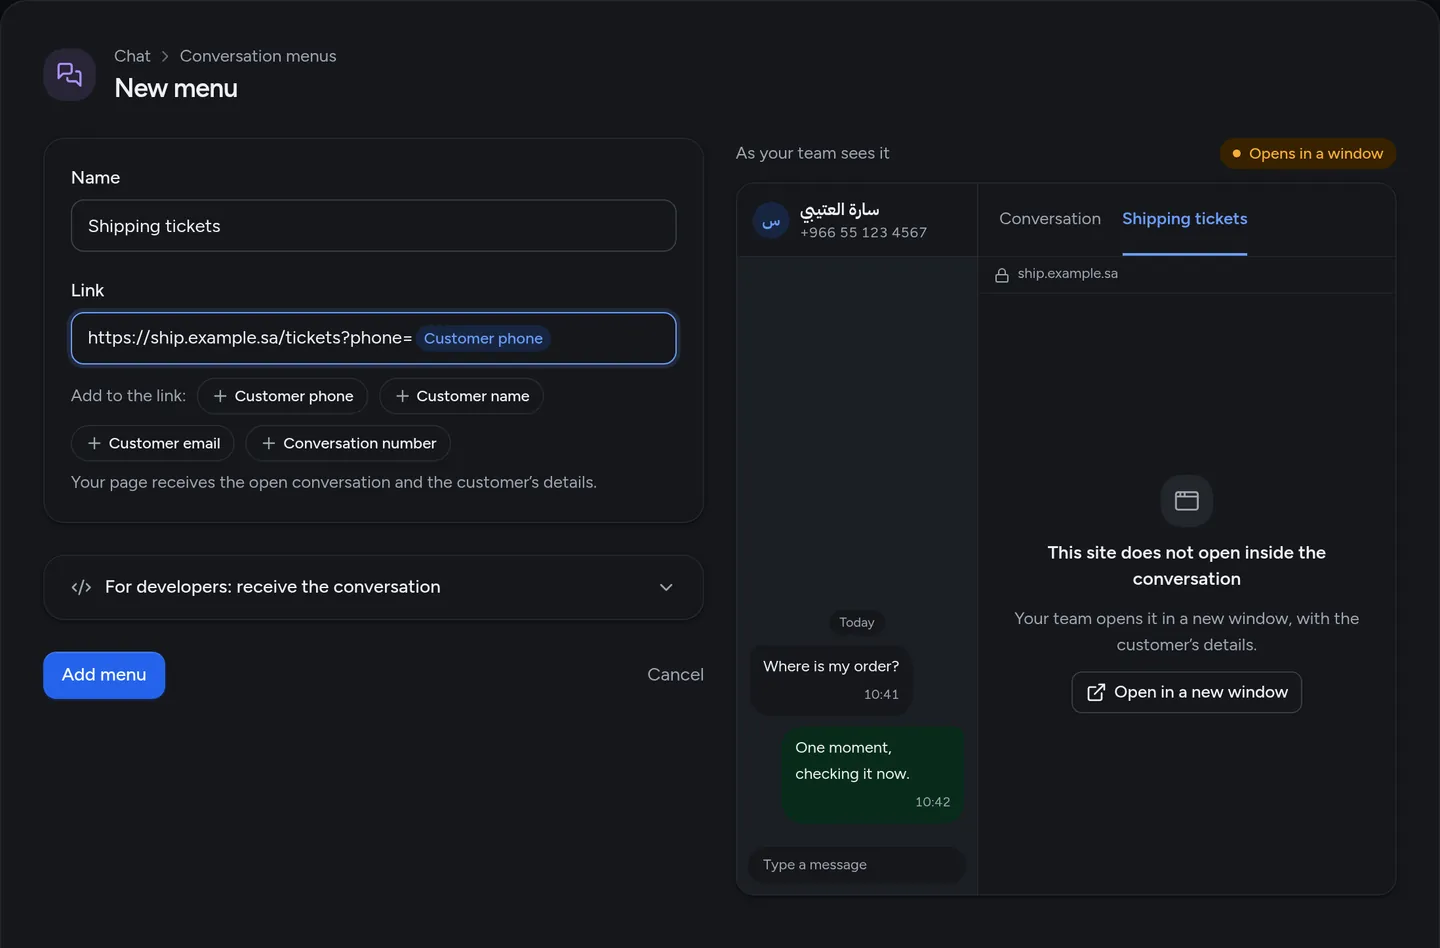Viewport: 1440px width, 948px height.
Task: Click the lock icon beside ship.example.sa
Action: [x=1002, y=274]
